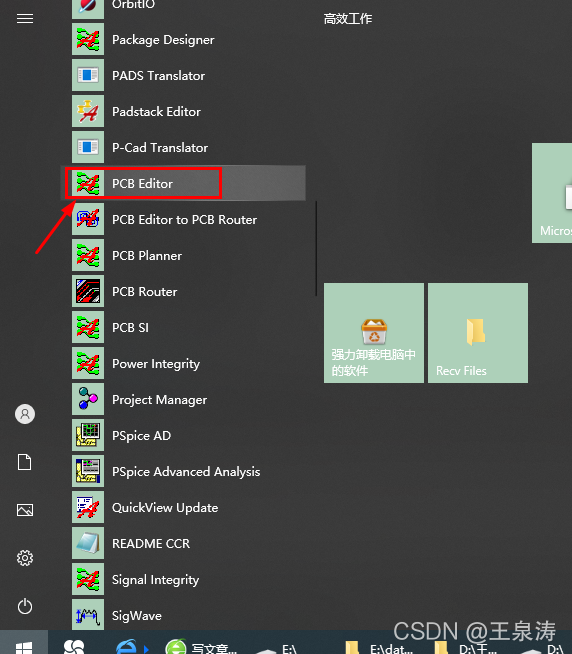Viewport: 572px width, 654px height.
Task: Click the README CCR notepad icon
Action: (88, 543)
